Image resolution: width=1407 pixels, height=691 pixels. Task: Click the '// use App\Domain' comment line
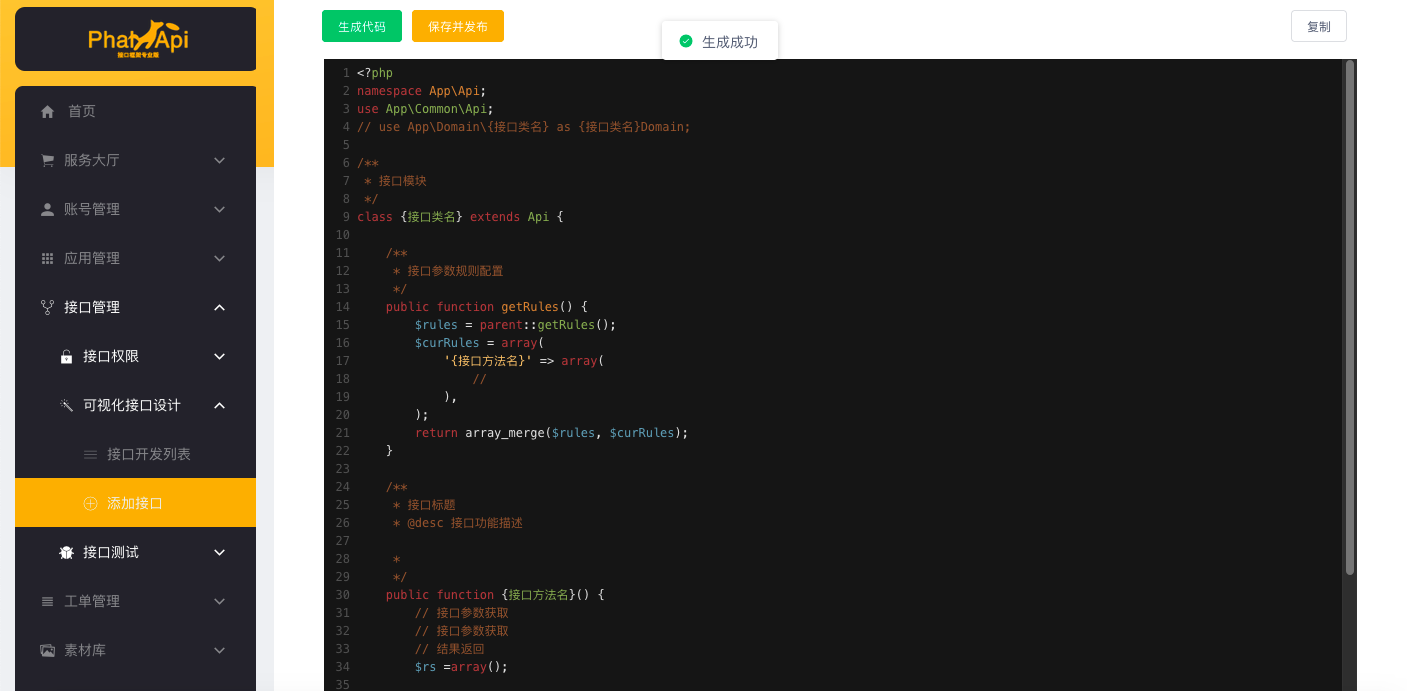point(524,127)
